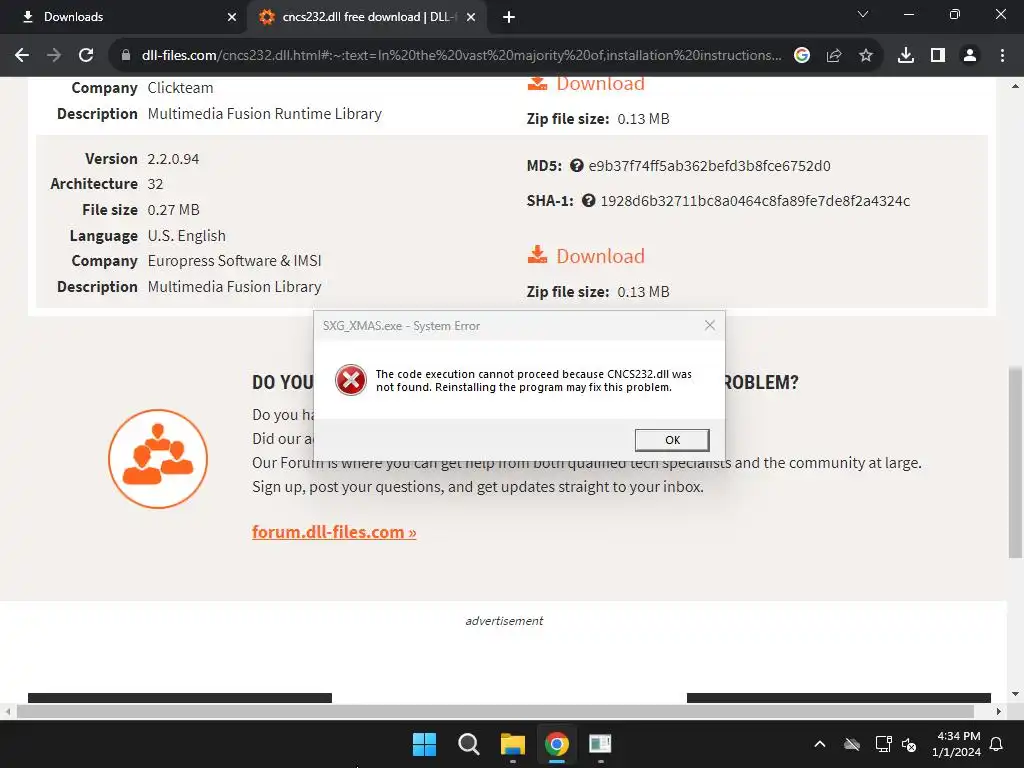Close the cncs232.dll tab
This screenshot has width=1024, height=768.
(x=471, y=17)
